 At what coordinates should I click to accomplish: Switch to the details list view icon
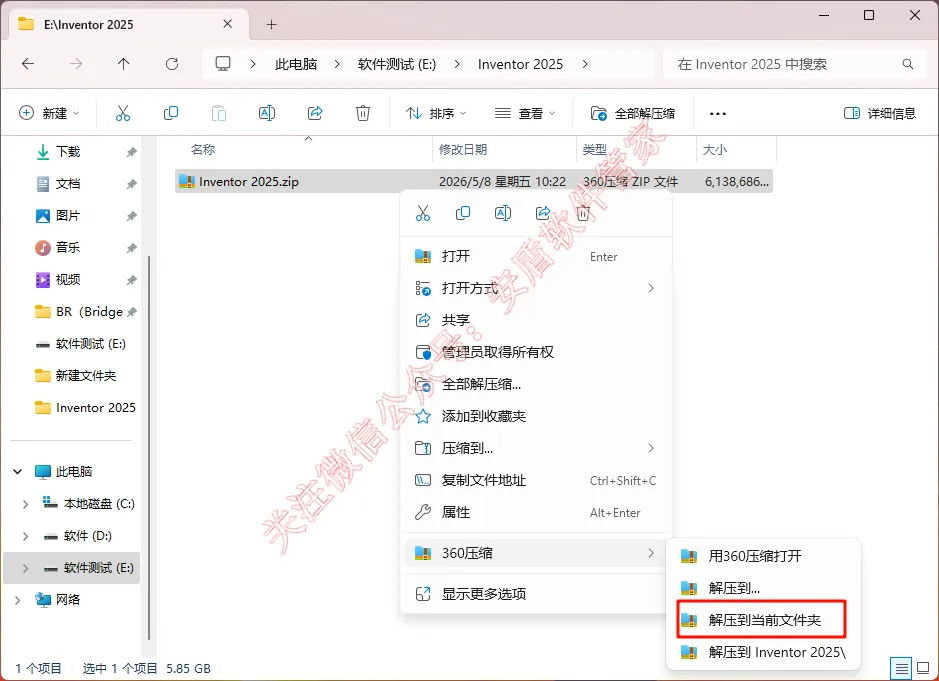(901, 668)
